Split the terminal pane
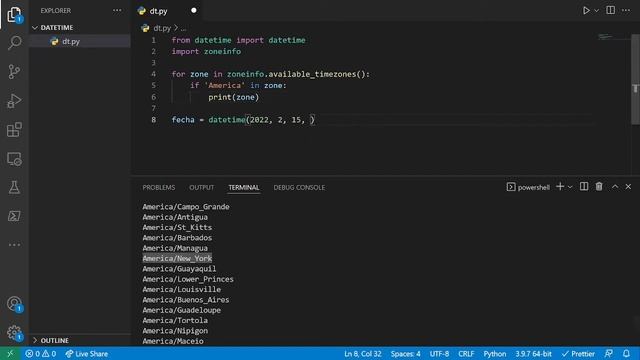This screenshot has height=360, width=640. (x=584, y=187)
